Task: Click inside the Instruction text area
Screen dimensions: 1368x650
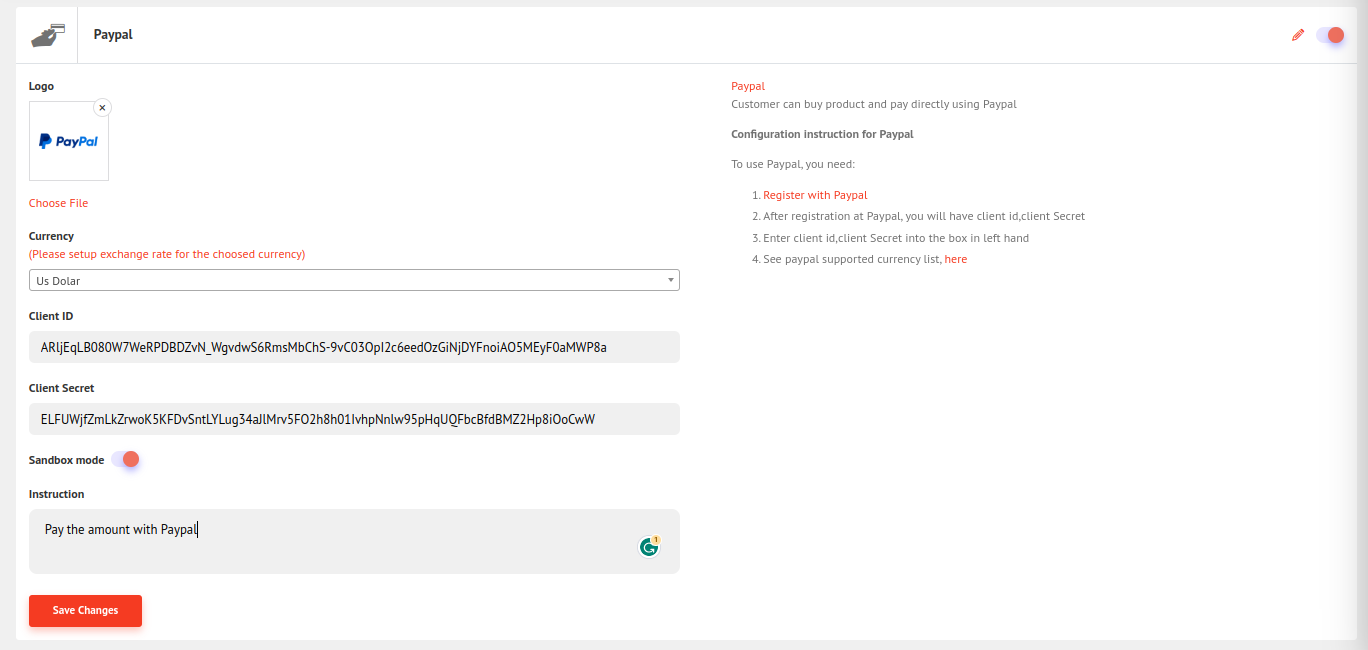Action: click(x=354, y=541)
